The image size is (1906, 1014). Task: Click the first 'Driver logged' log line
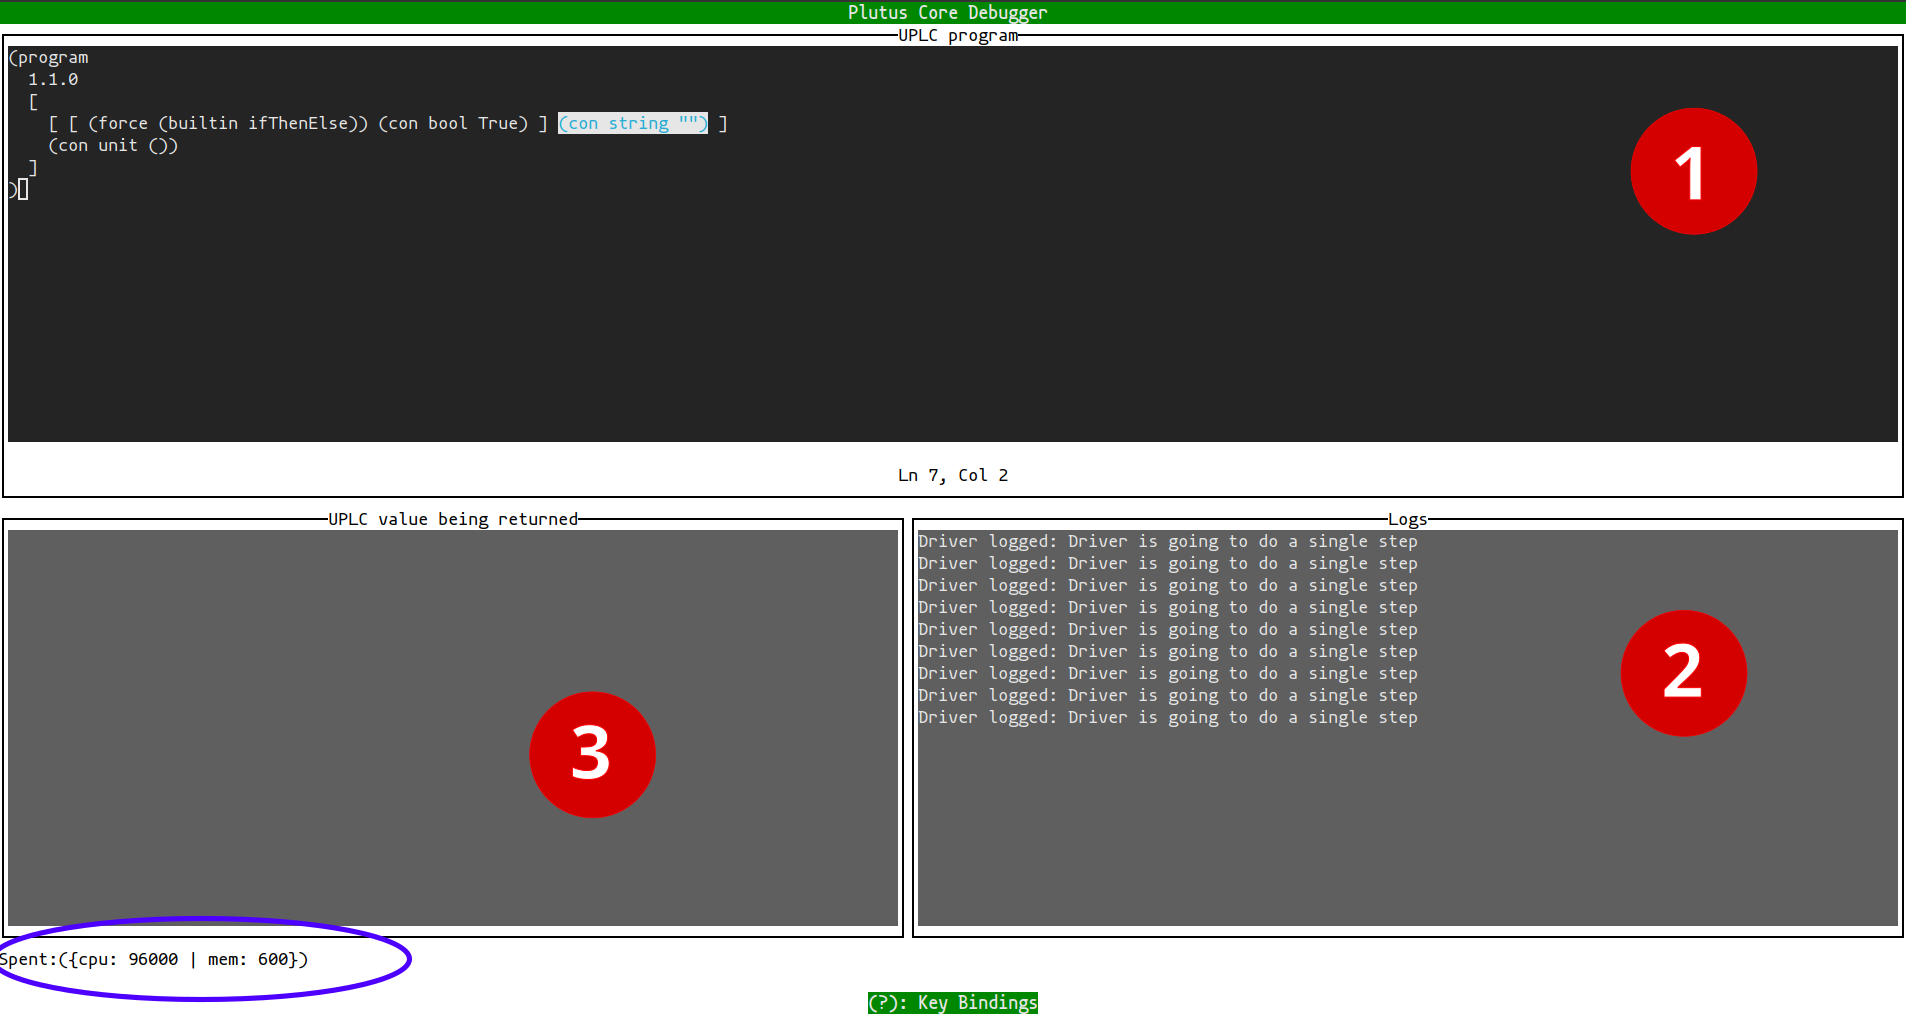coord(1168,541)
